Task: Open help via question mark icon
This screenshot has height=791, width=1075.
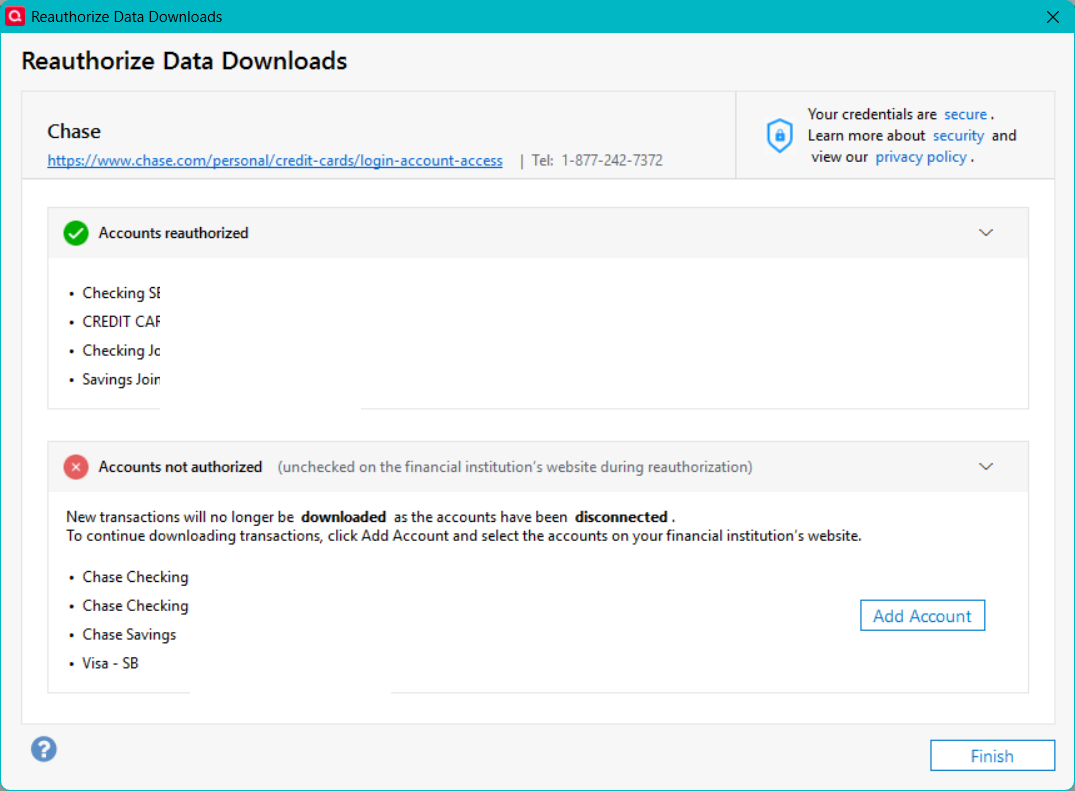Action: [44, 749]
